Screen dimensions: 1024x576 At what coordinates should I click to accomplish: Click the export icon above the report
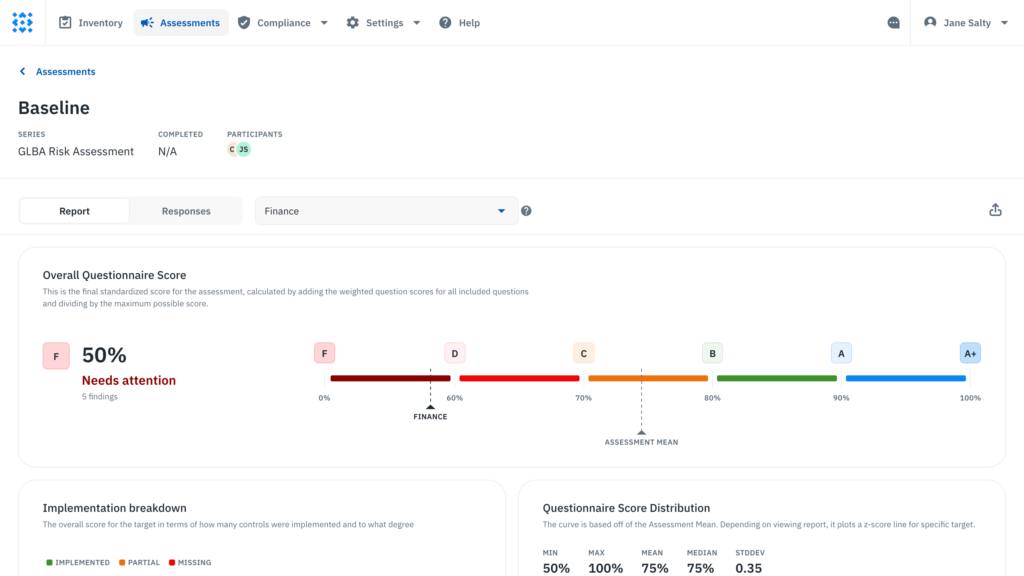(x=995, y=210)
